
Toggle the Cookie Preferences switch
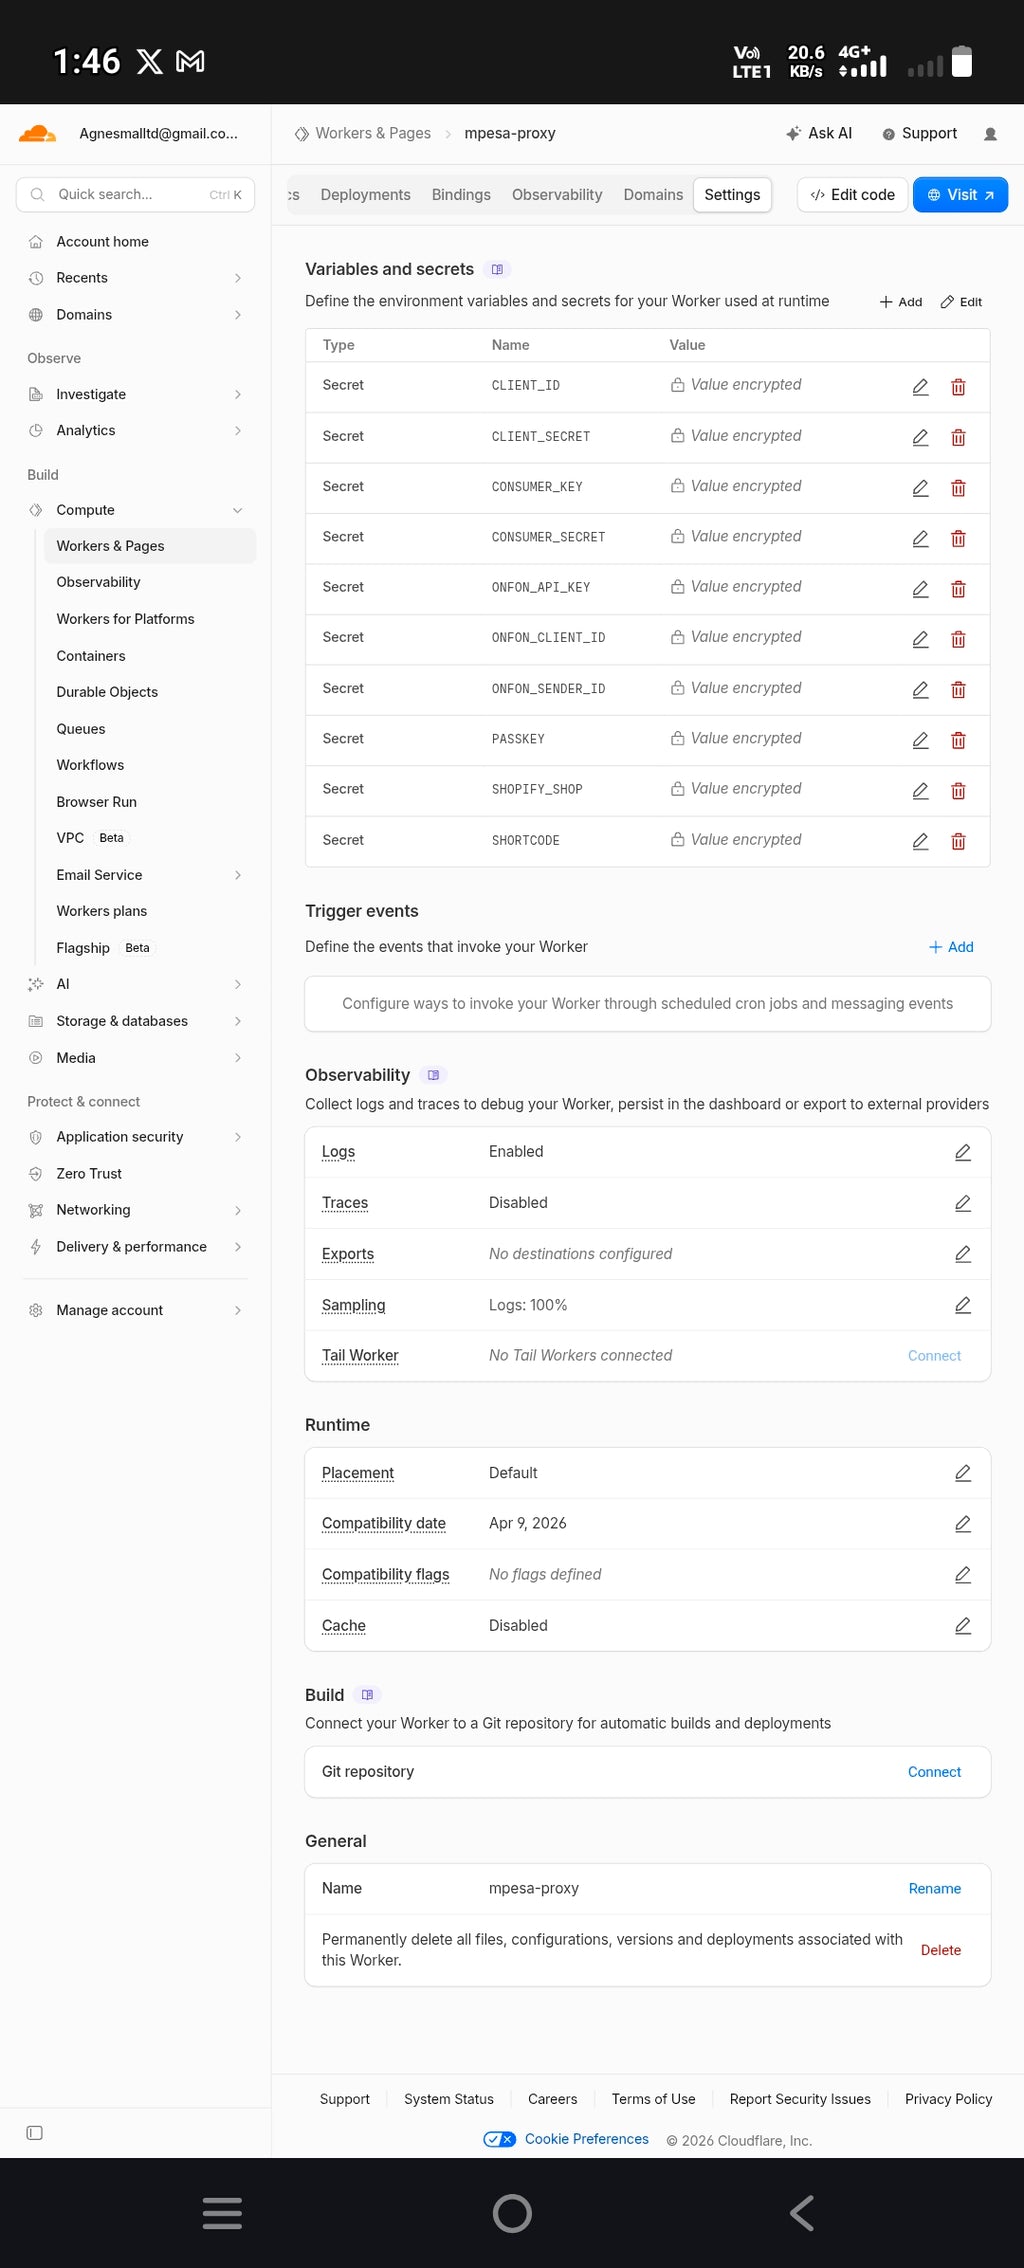click(x=499, y=2139)
